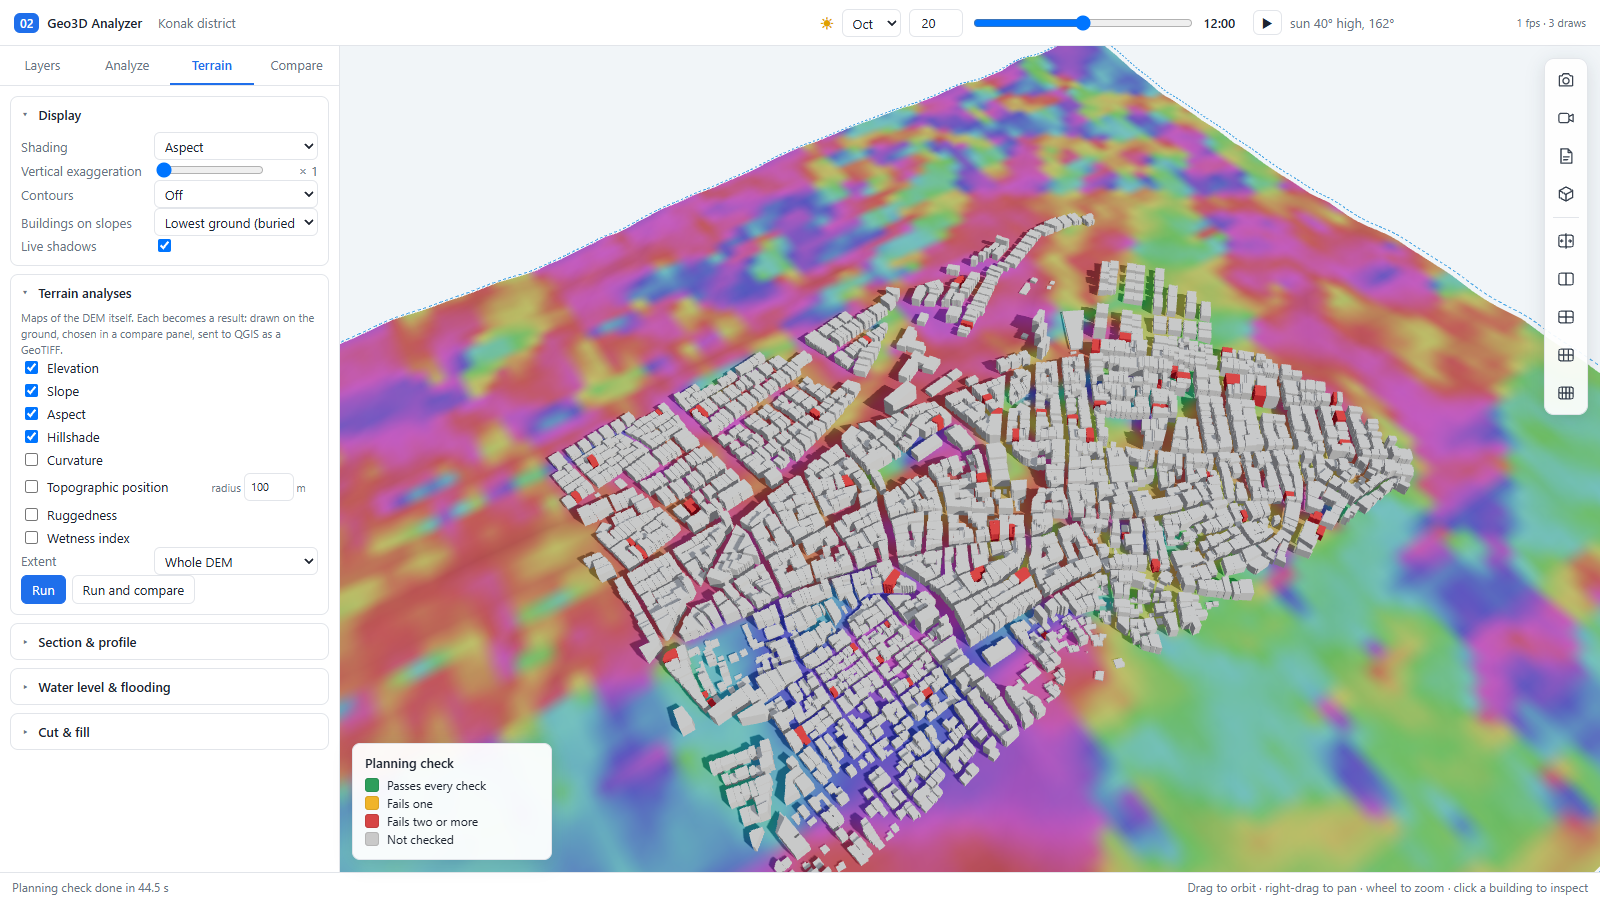Enable the Curvature analysis
Screen dimensions: 1600x900
coord(32,460)
